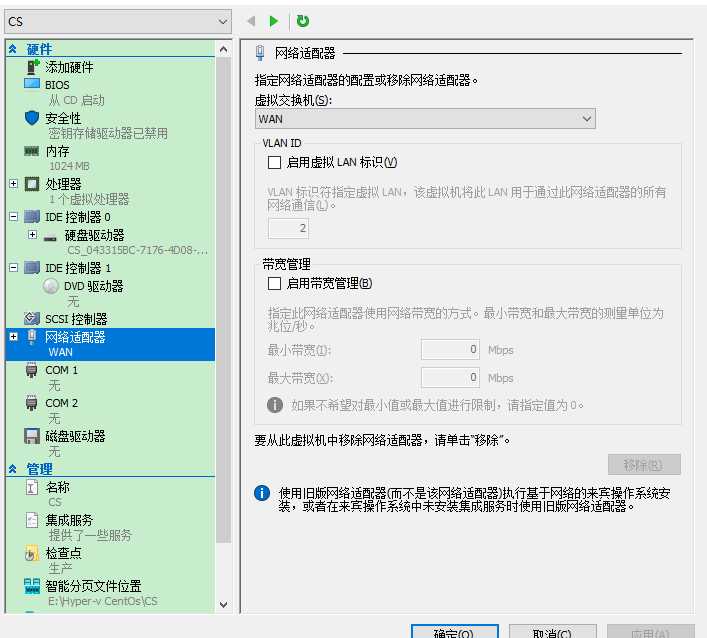Screen dimensions: 707x638
Task: Click the 名称 document icon
Action: pos(32,487)
